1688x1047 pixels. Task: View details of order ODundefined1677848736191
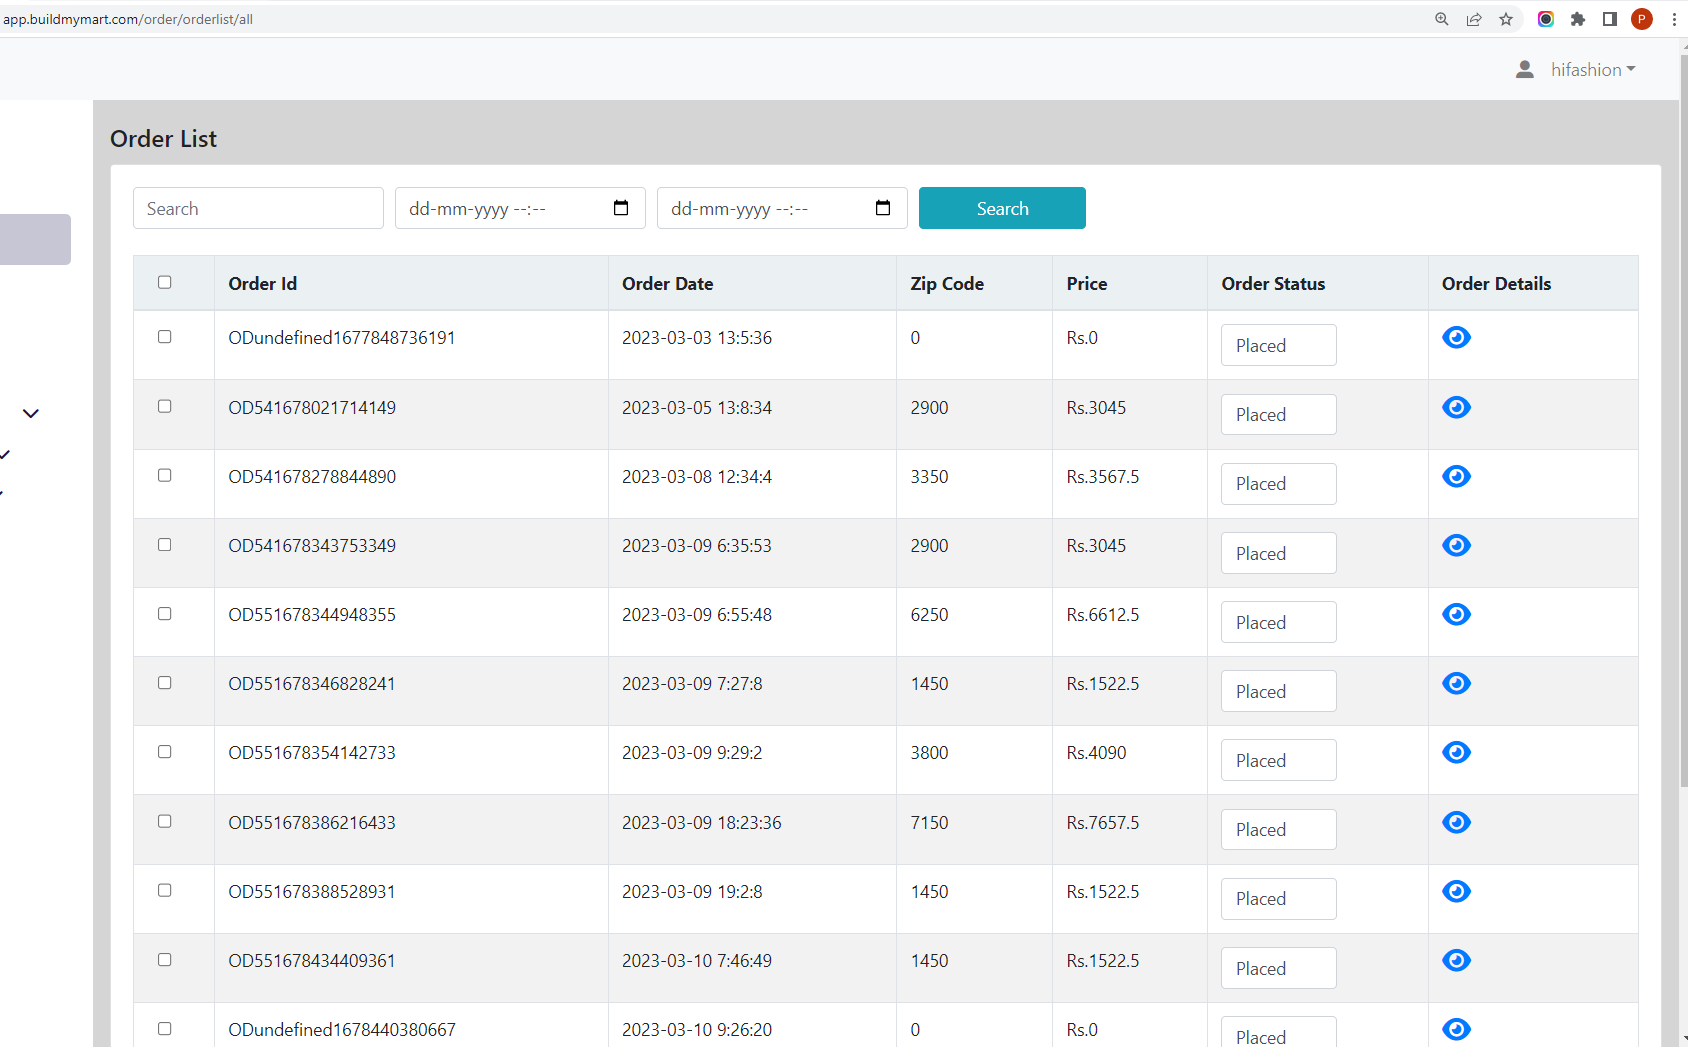coord(1456,338)
